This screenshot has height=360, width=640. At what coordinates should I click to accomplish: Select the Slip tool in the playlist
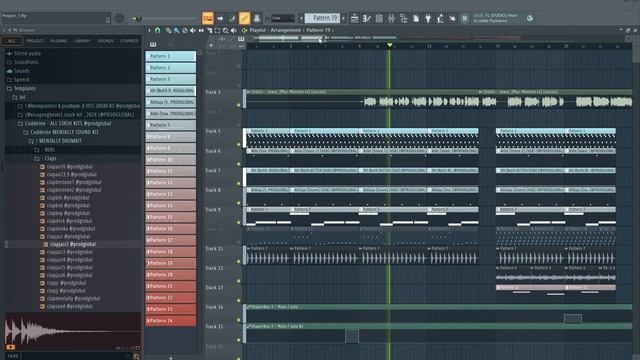point(201,30)
